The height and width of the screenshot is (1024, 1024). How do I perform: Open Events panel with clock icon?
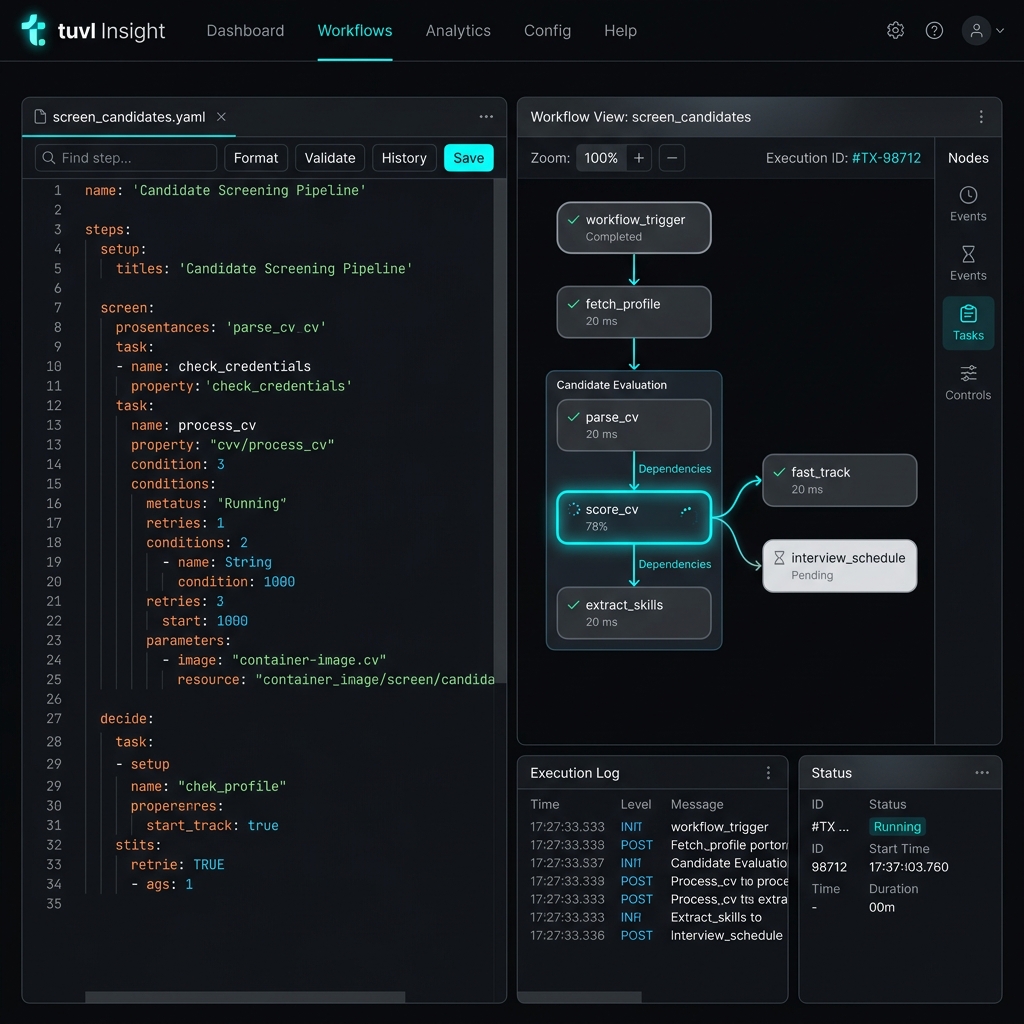pos(968,204)
